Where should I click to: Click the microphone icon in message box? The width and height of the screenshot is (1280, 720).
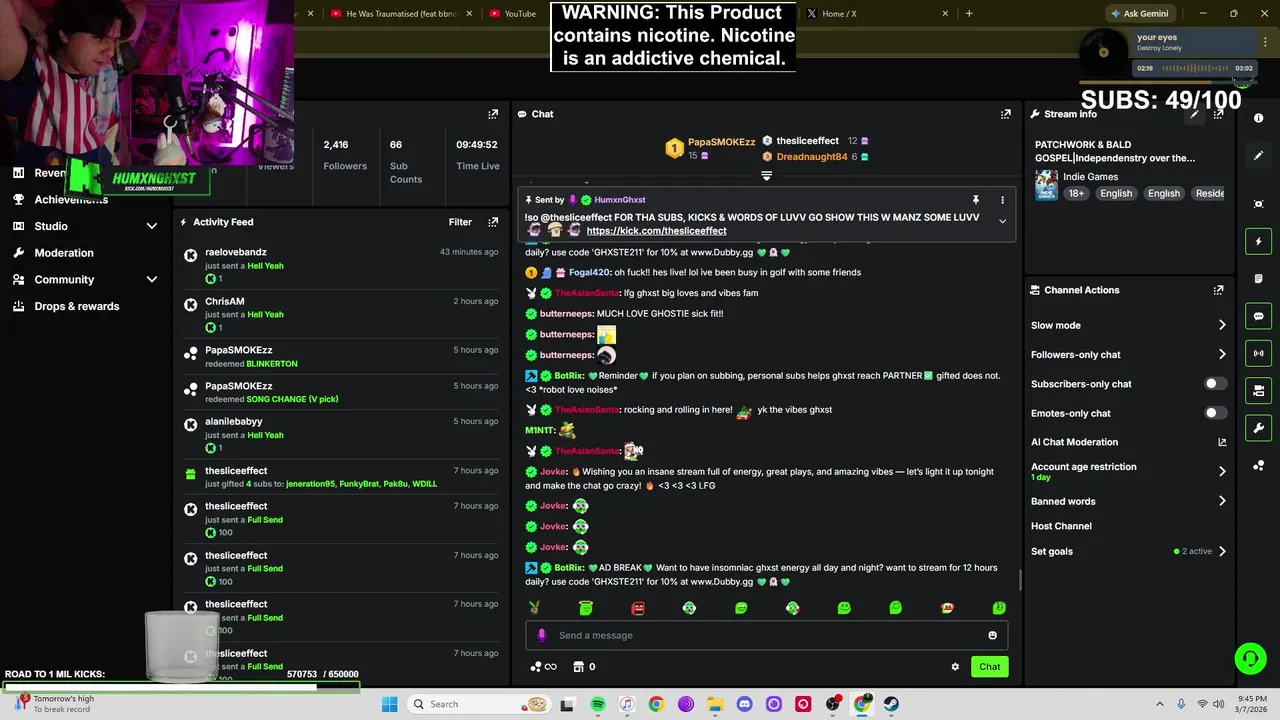tap(542, 635)
